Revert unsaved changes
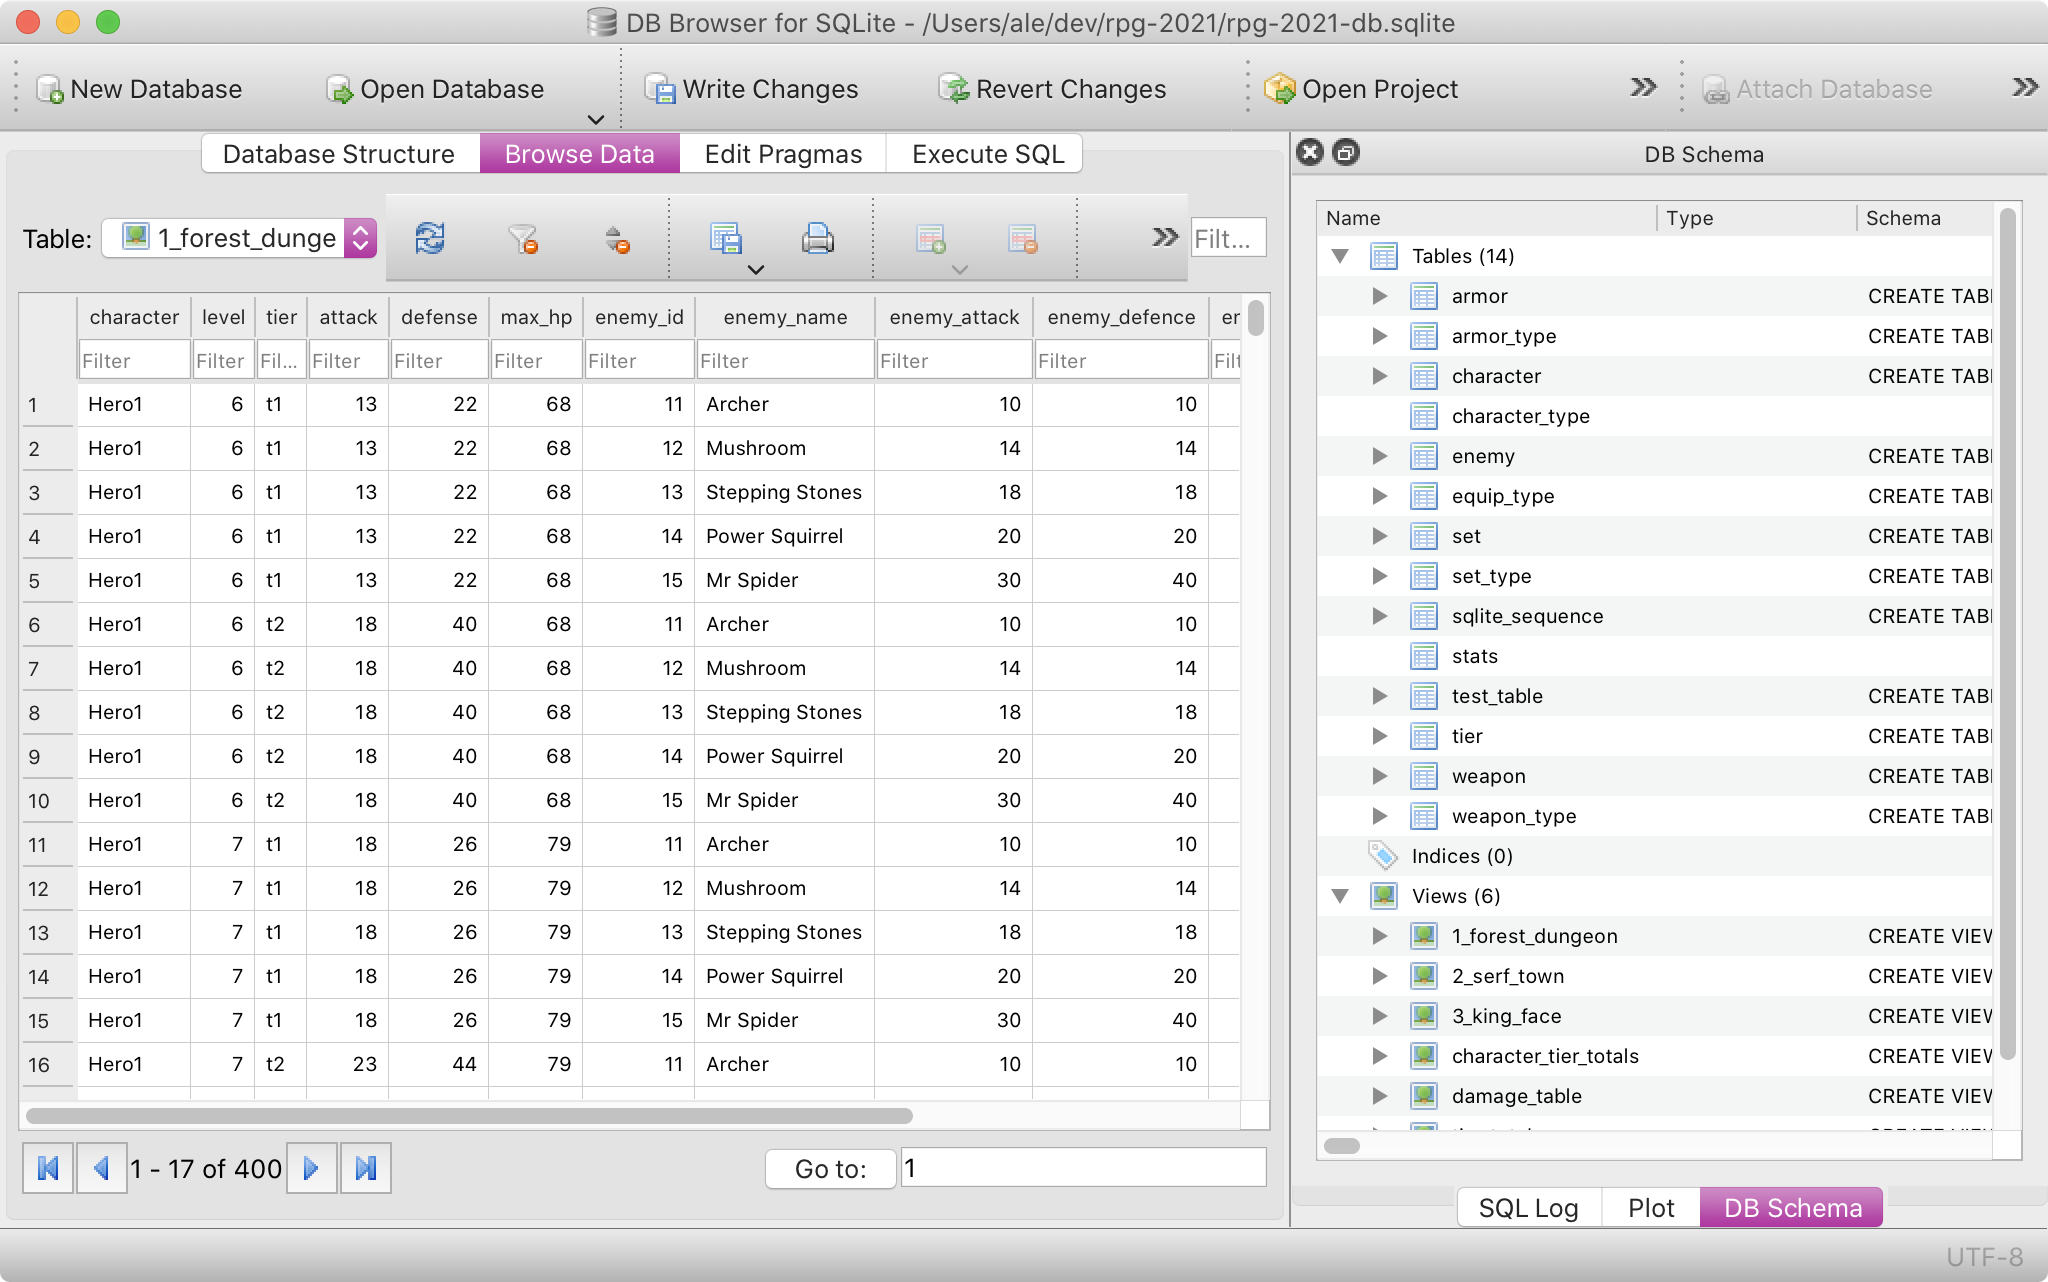2048x1282 pixels. pyautogui.click(x=1053, y=88)
